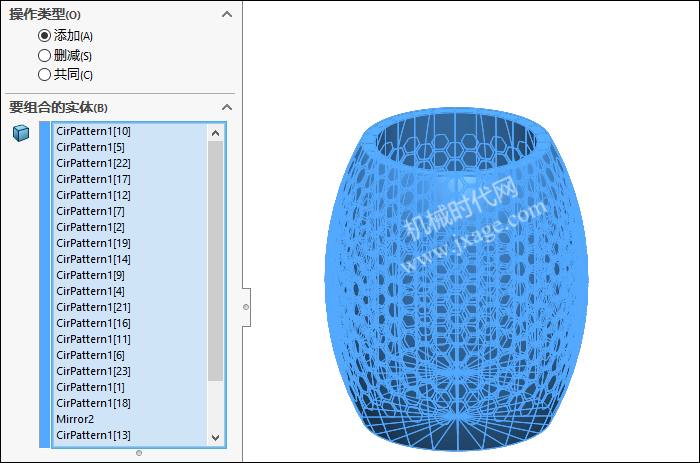
Task: Click the list box resize handle below the list
Action: (139, 453)
